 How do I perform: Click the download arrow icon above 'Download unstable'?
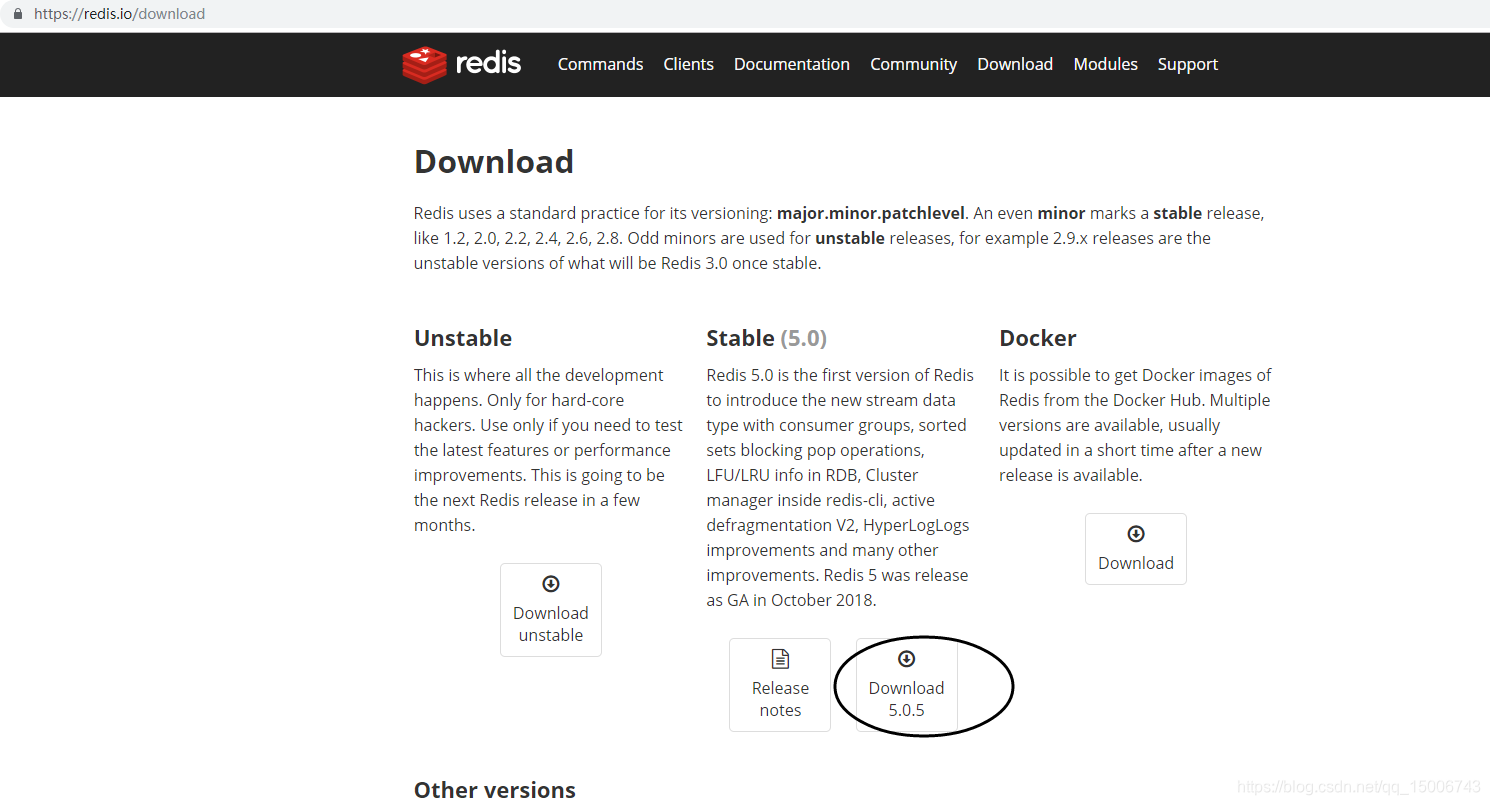[551, 584]
